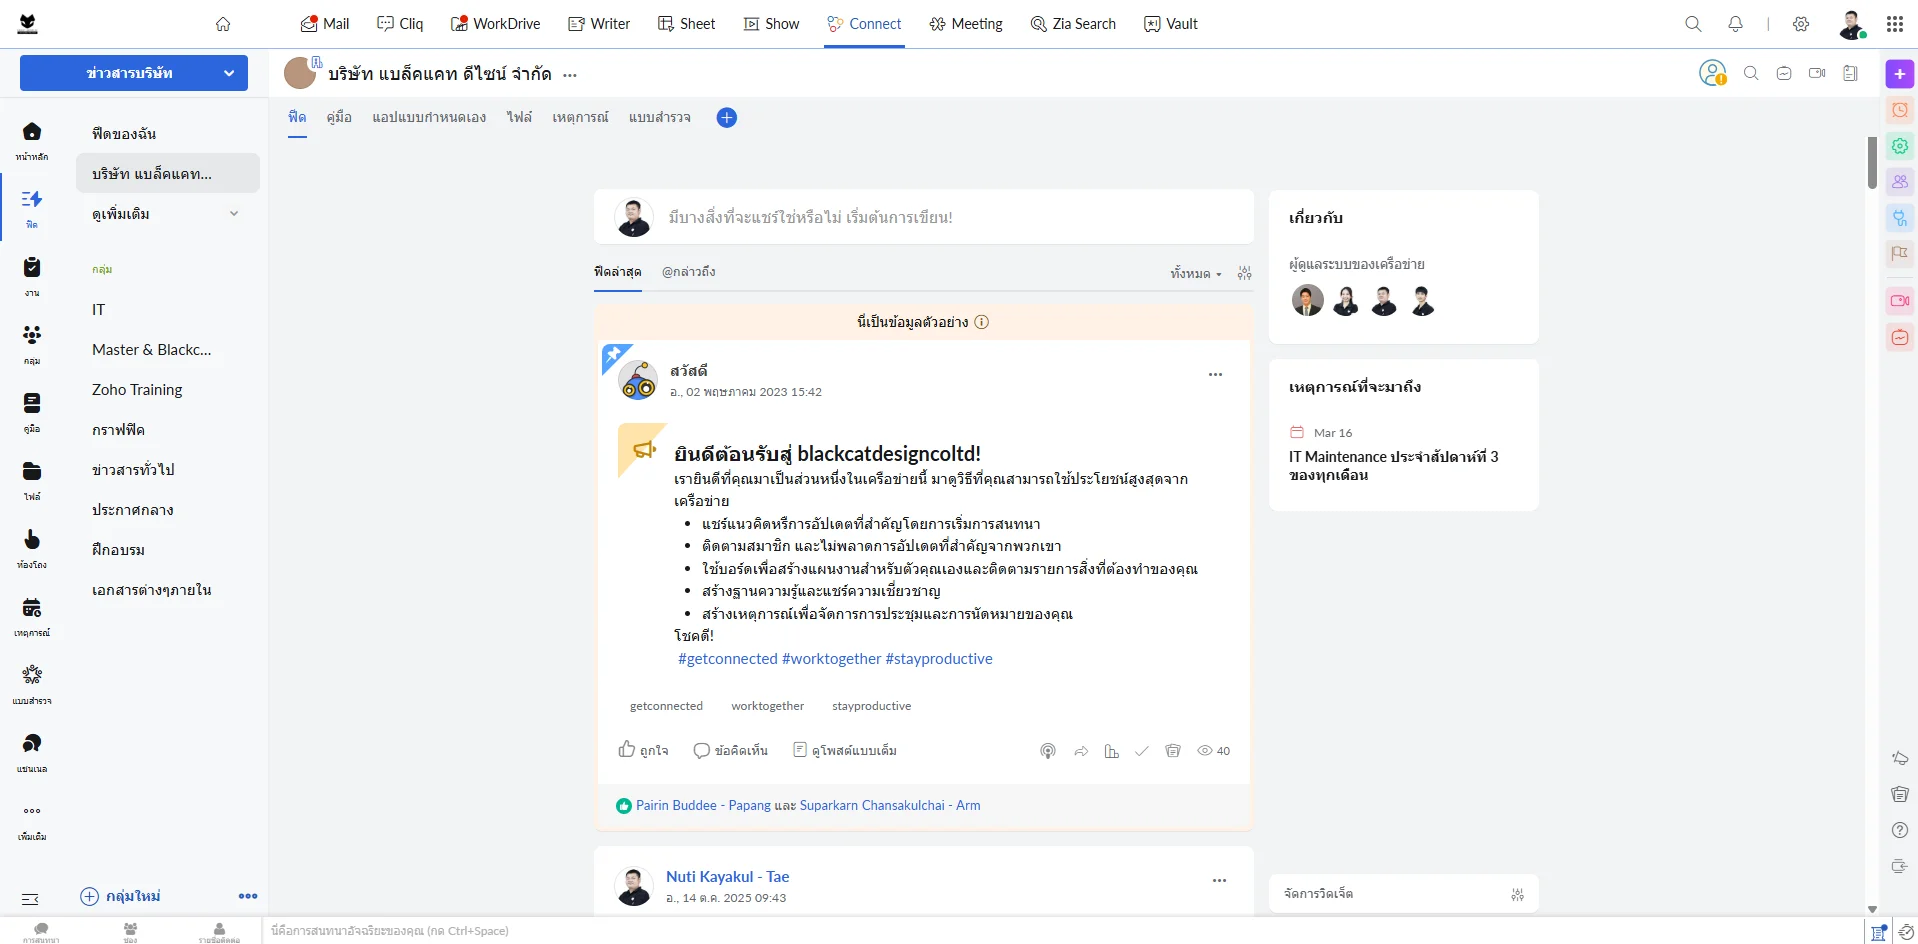Open feed filter settings icon

1244,273
